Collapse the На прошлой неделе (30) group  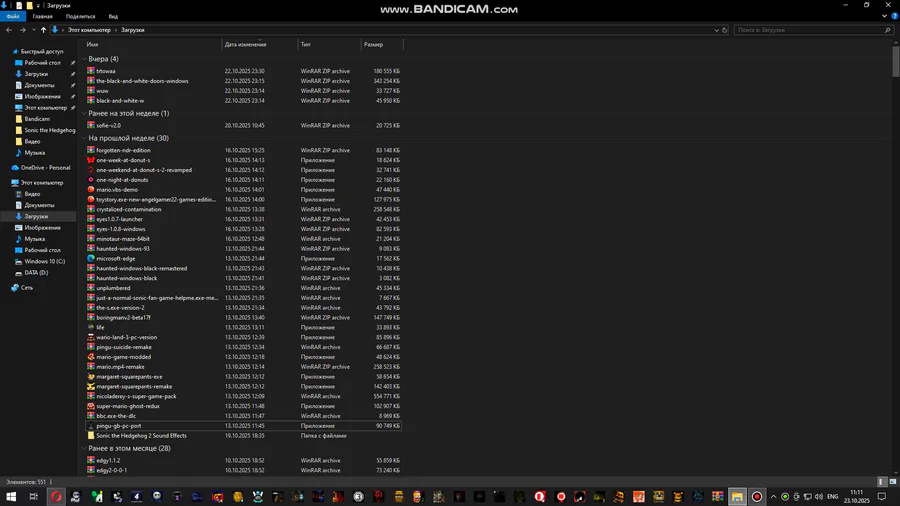pos(84,138)
